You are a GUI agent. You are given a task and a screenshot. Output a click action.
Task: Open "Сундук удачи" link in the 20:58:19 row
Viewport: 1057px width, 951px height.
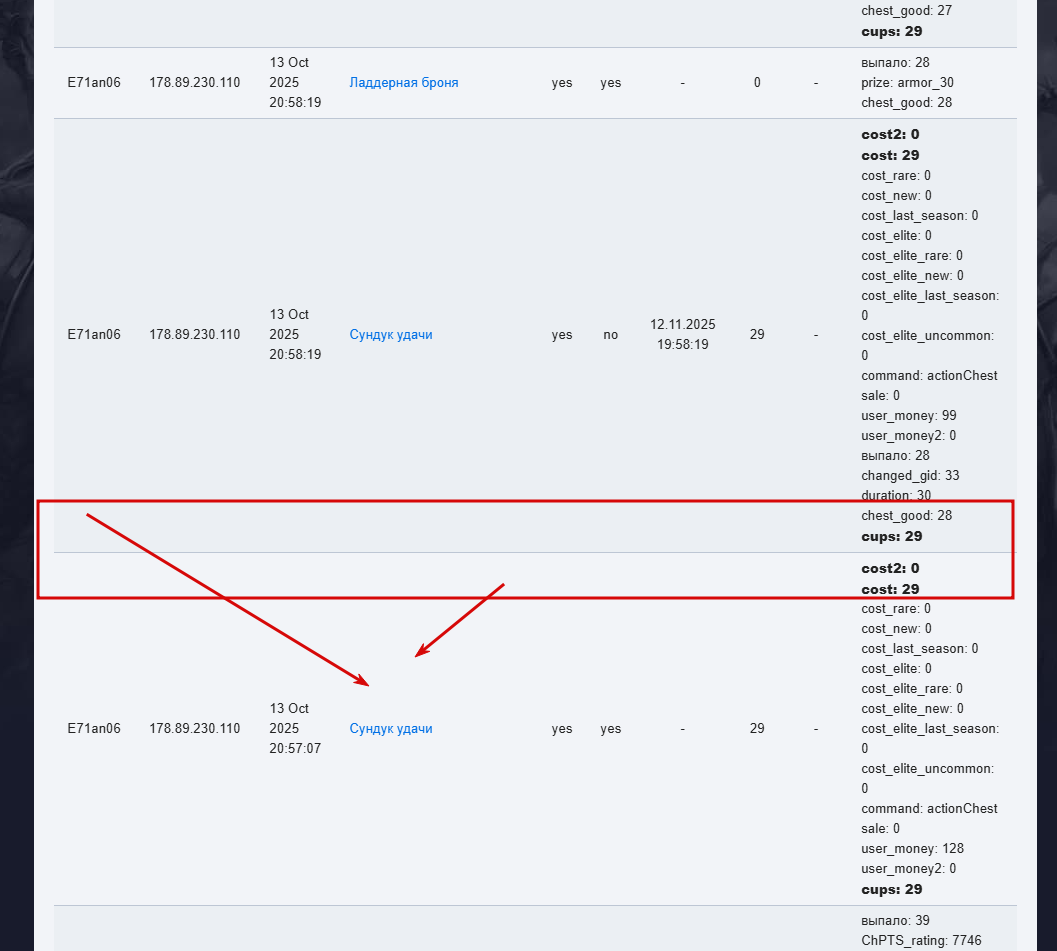click(391, 335)
